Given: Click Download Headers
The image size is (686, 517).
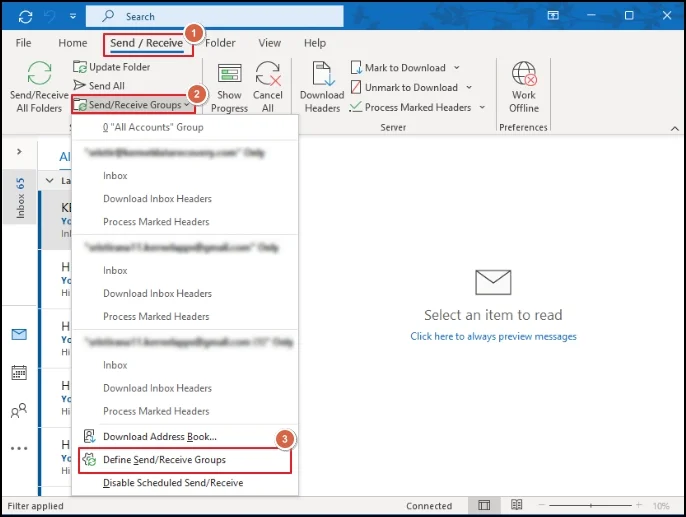Looking at the screenshot, I should coord(322,87).
